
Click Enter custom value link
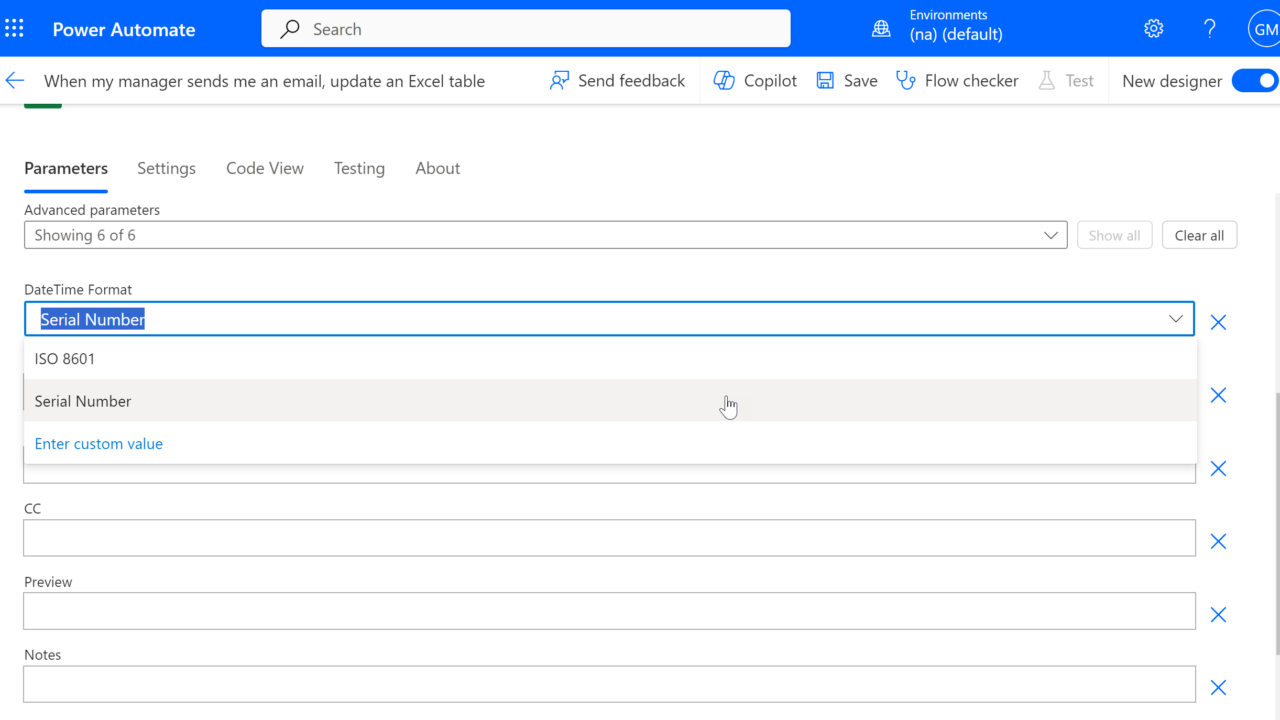(99, 444)
